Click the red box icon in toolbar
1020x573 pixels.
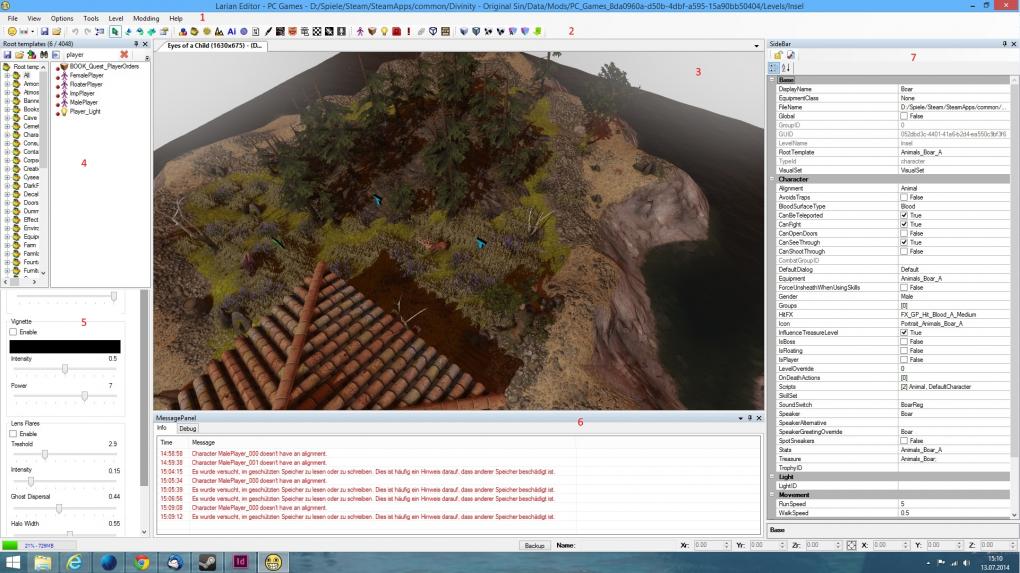point(396,31)
